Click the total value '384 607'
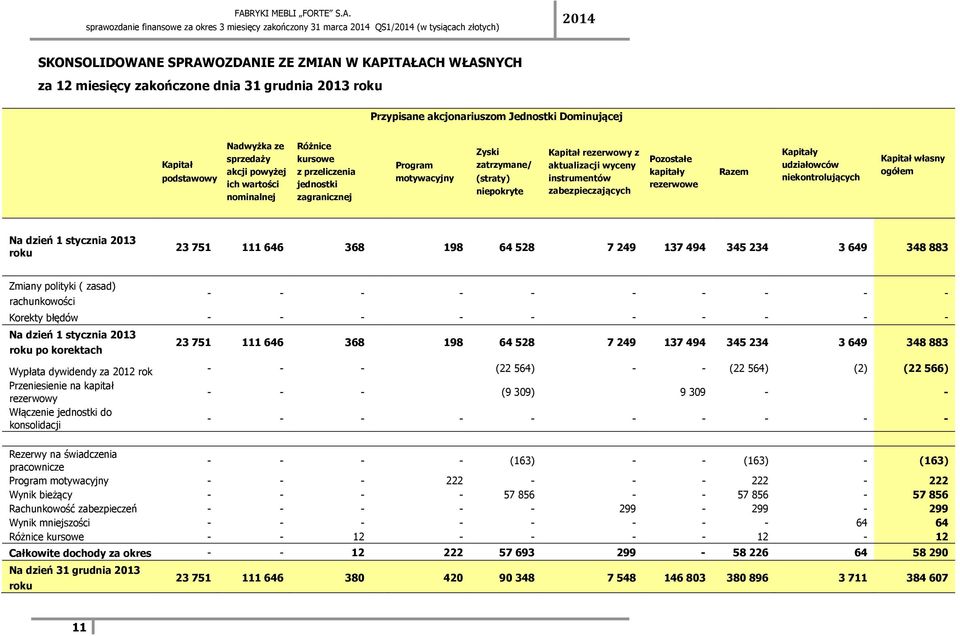This screenshot has height=636, width=960. (927, 577)
